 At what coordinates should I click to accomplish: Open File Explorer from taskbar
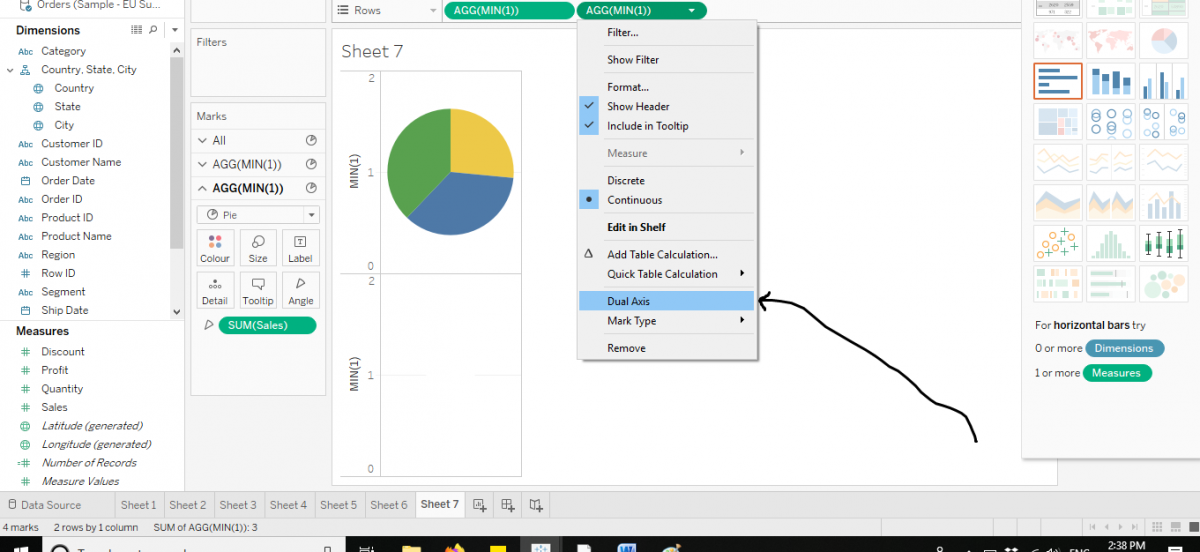(x=411, y=547)
